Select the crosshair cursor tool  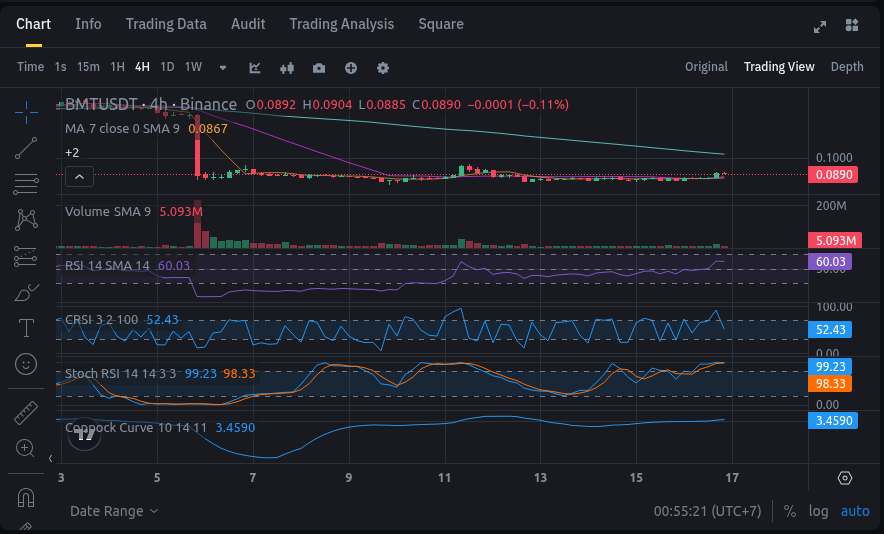27,109
